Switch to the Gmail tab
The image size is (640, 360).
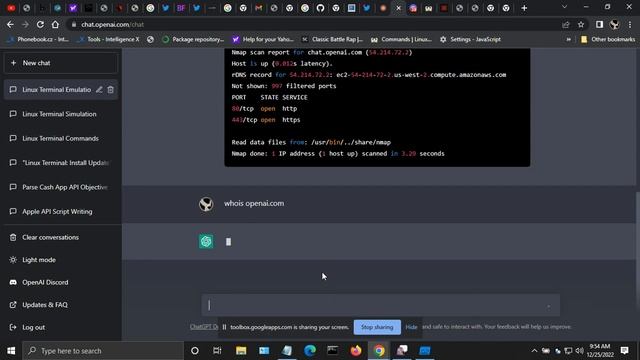pos(258,8)
